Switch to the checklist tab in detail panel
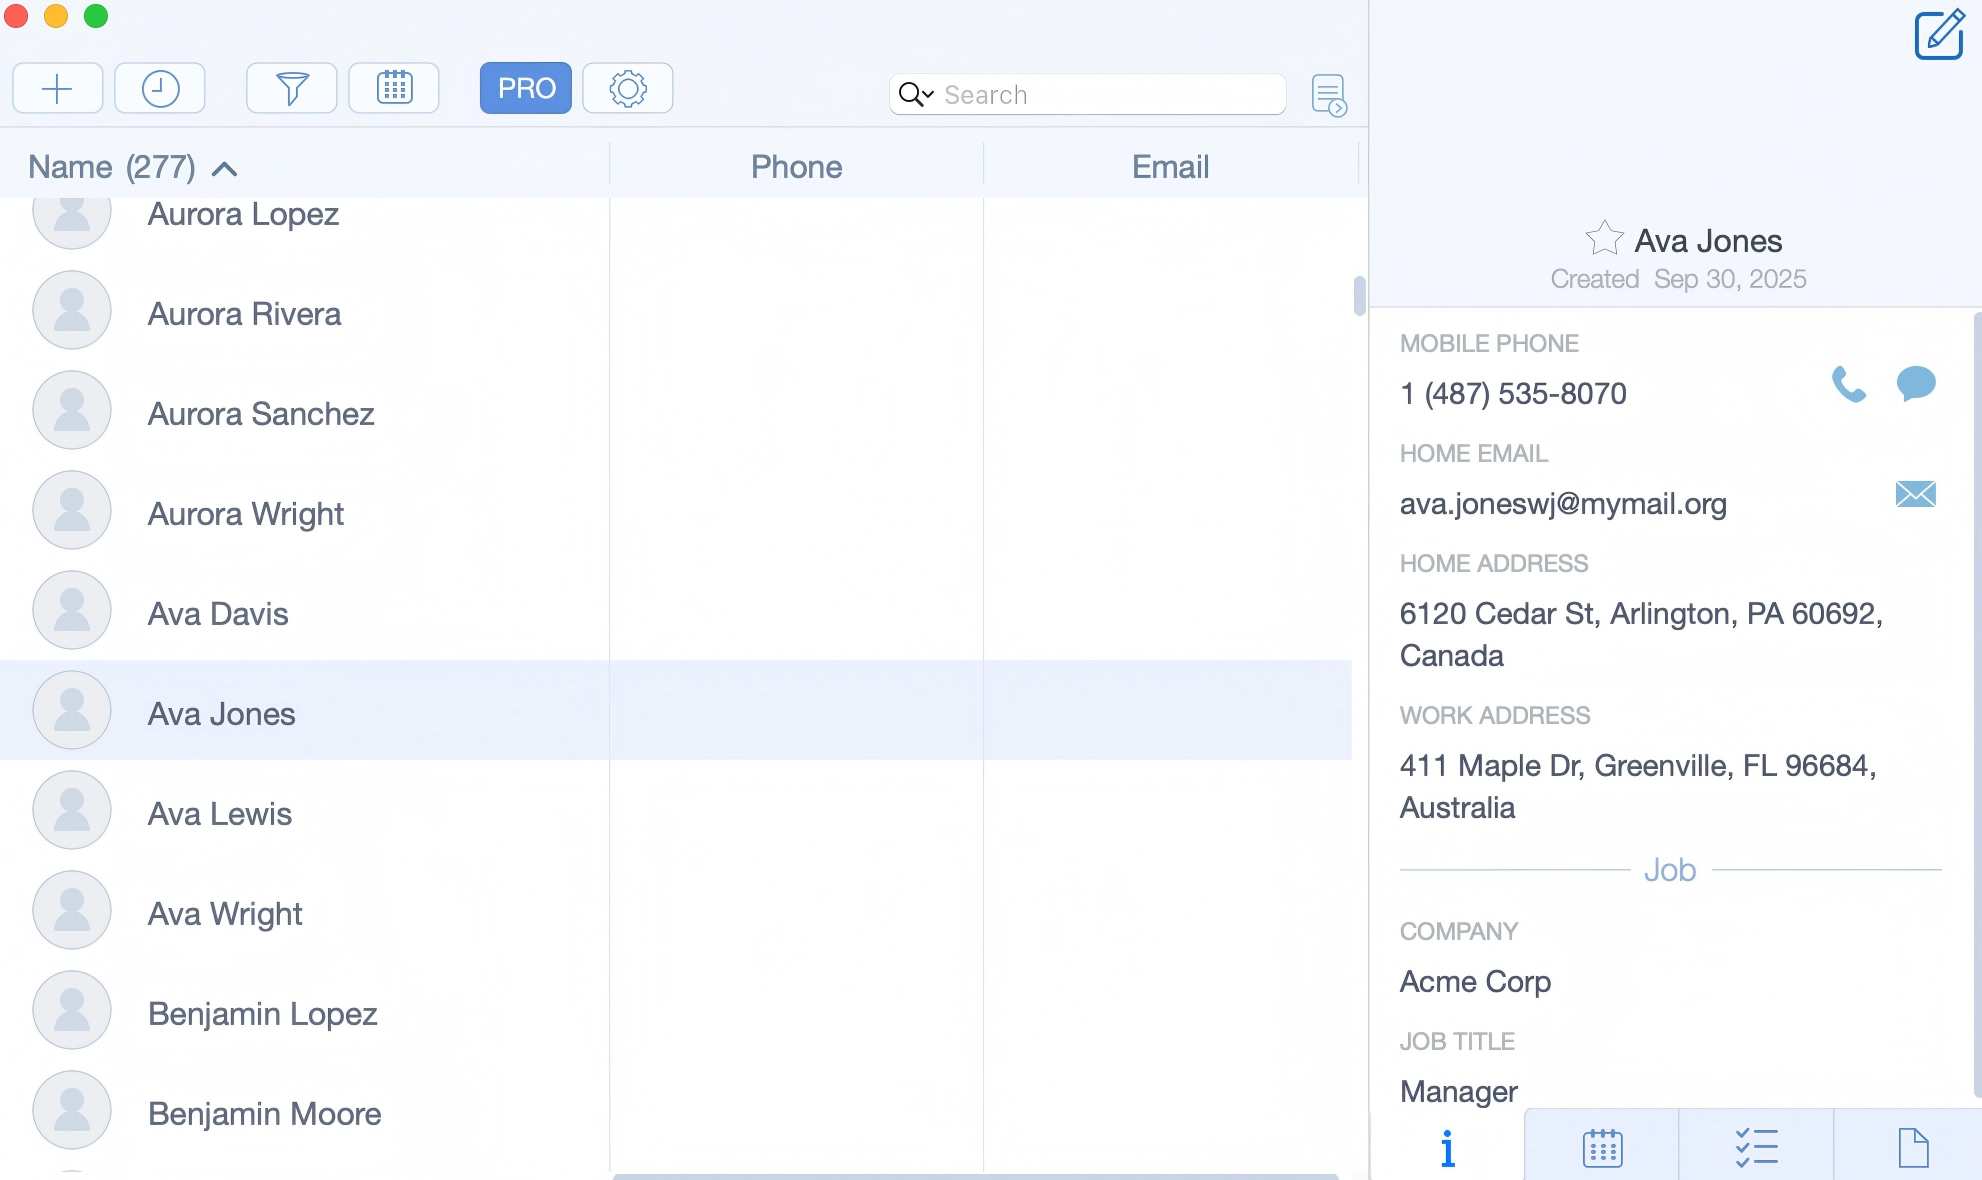1982x1180 pixels. point(1757,1148)
